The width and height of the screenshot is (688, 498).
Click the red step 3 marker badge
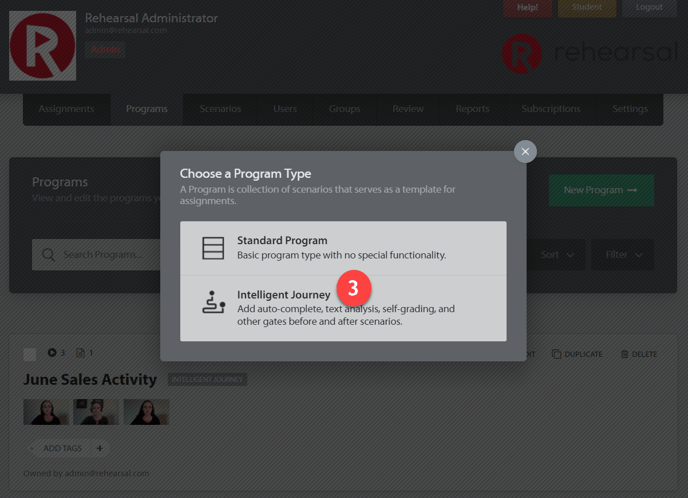tap(354, 289)
